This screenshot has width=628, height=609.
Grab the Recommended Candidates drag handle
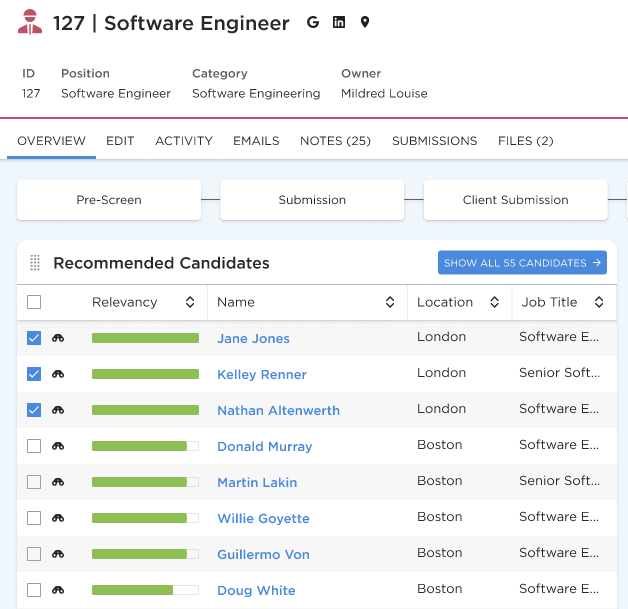pos(35,263)
